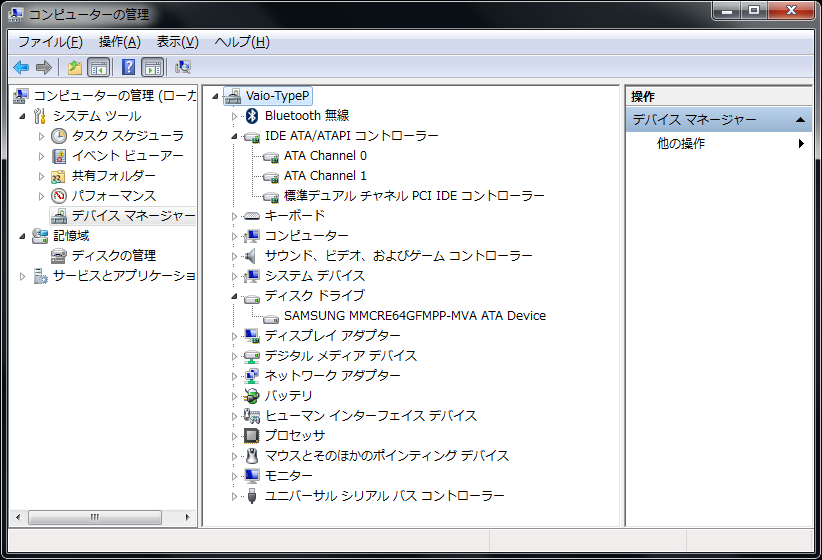Click the blue Back arrow in toolbar
This screenshot has height=560, width=822.
[21, 67]
